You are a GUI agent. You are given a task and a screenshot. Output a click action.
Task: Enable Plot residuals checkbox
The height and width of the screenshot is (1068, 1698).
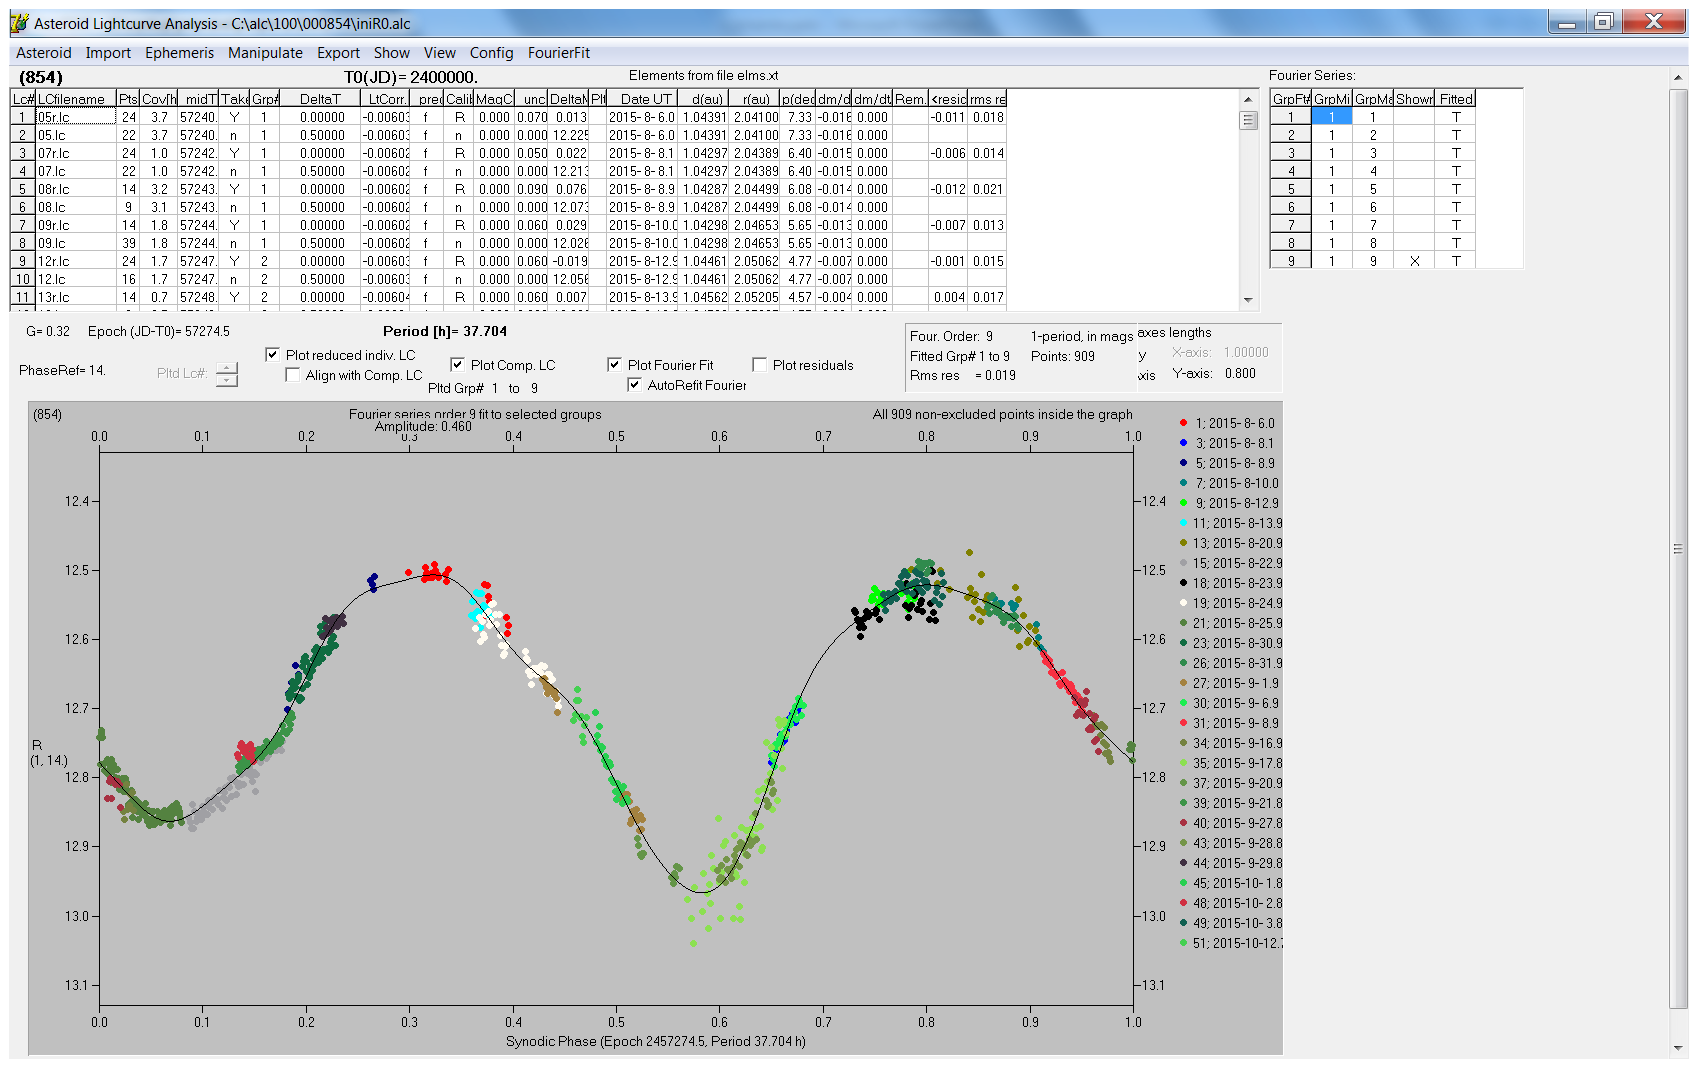[x=759, y=365]
